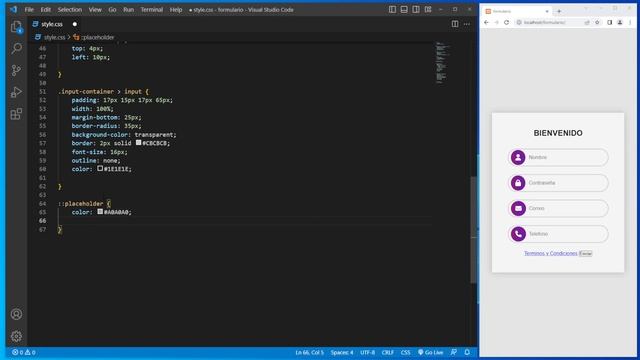The image size is (640, 360).
Task: Open the Terminos y Condiciones link
Action: (551, 253)
